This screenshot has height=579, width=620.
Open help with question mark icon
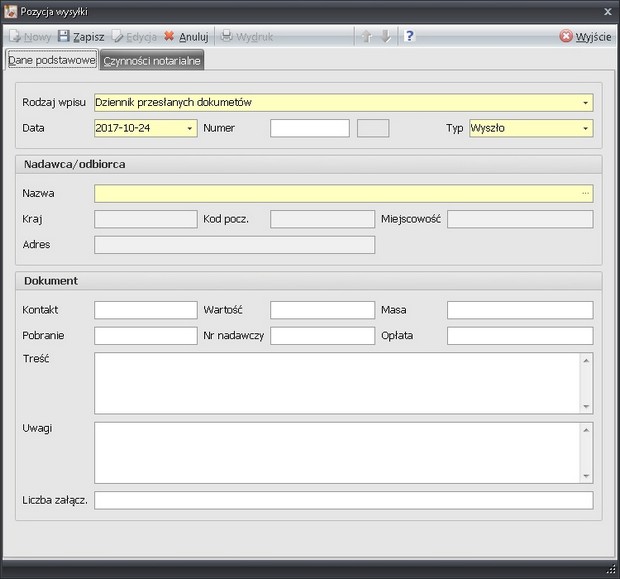point(409,36)
